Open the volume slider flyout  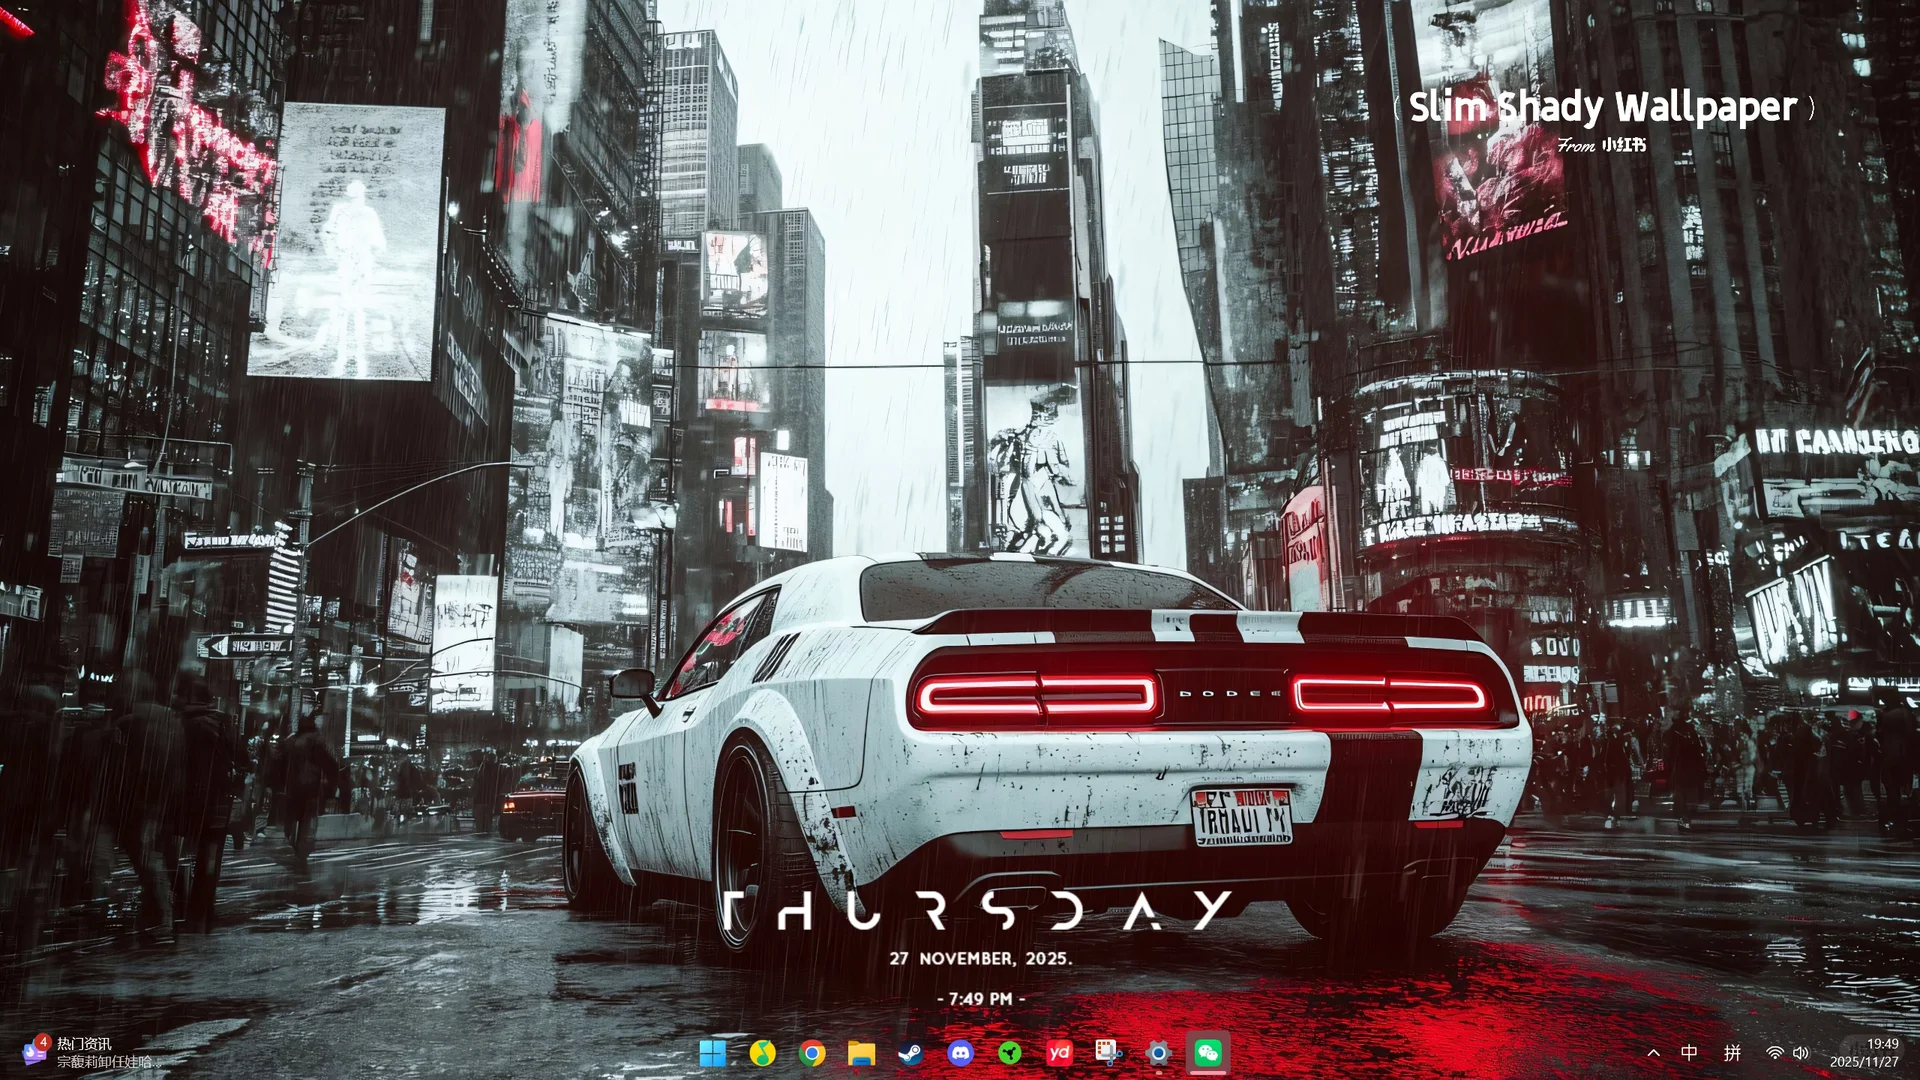(x=1801, y=1053)
